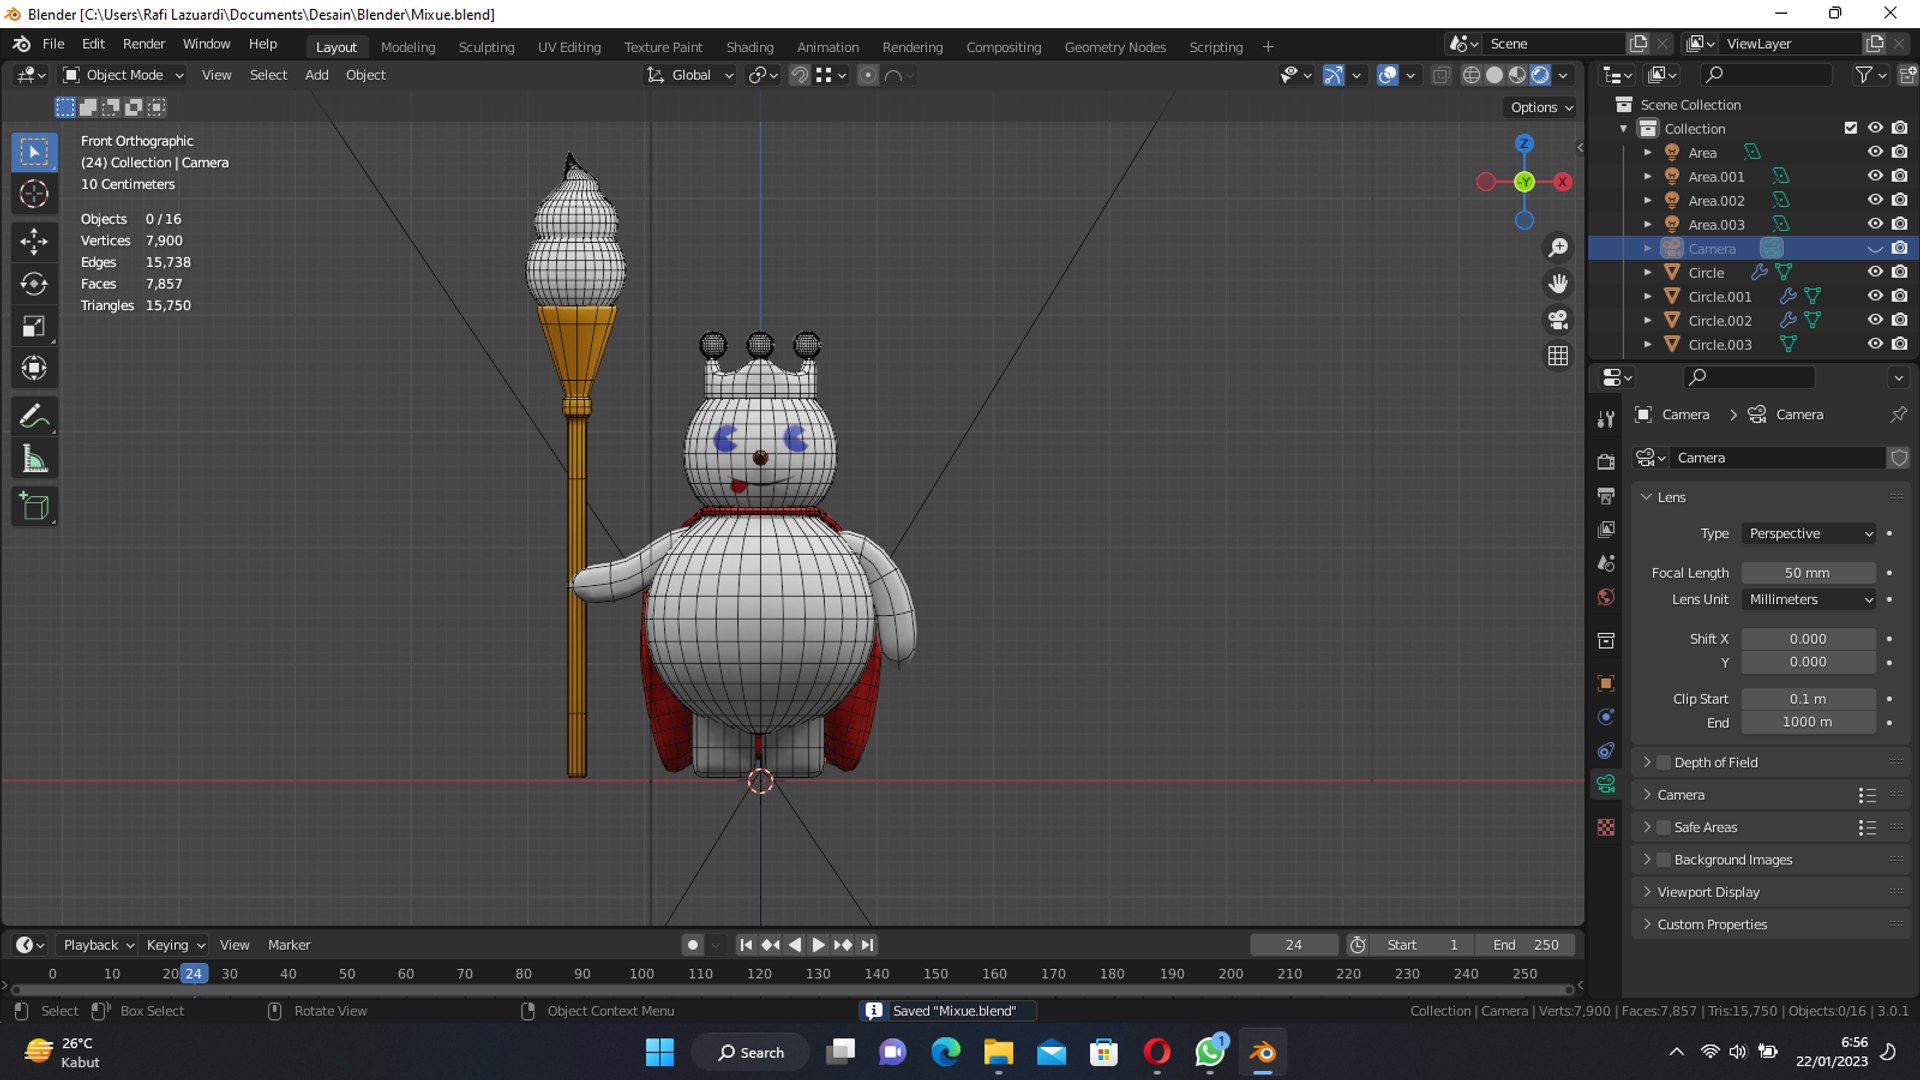Open Global transform orientation dropdown
This screenshot has width=1920, height=1080.
[689, 75]
